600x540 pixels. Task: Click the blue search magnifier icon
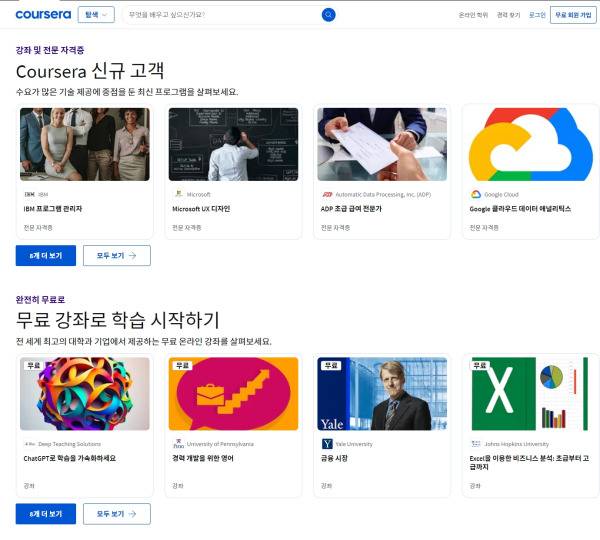[x=328, y=15]
